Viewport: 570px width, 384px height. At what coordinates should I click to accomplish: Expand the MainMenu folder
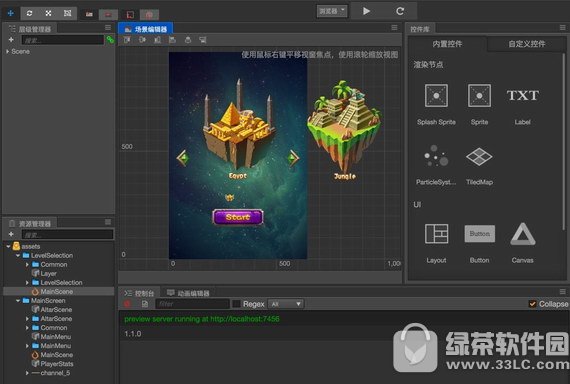click(x=27, y=346)
